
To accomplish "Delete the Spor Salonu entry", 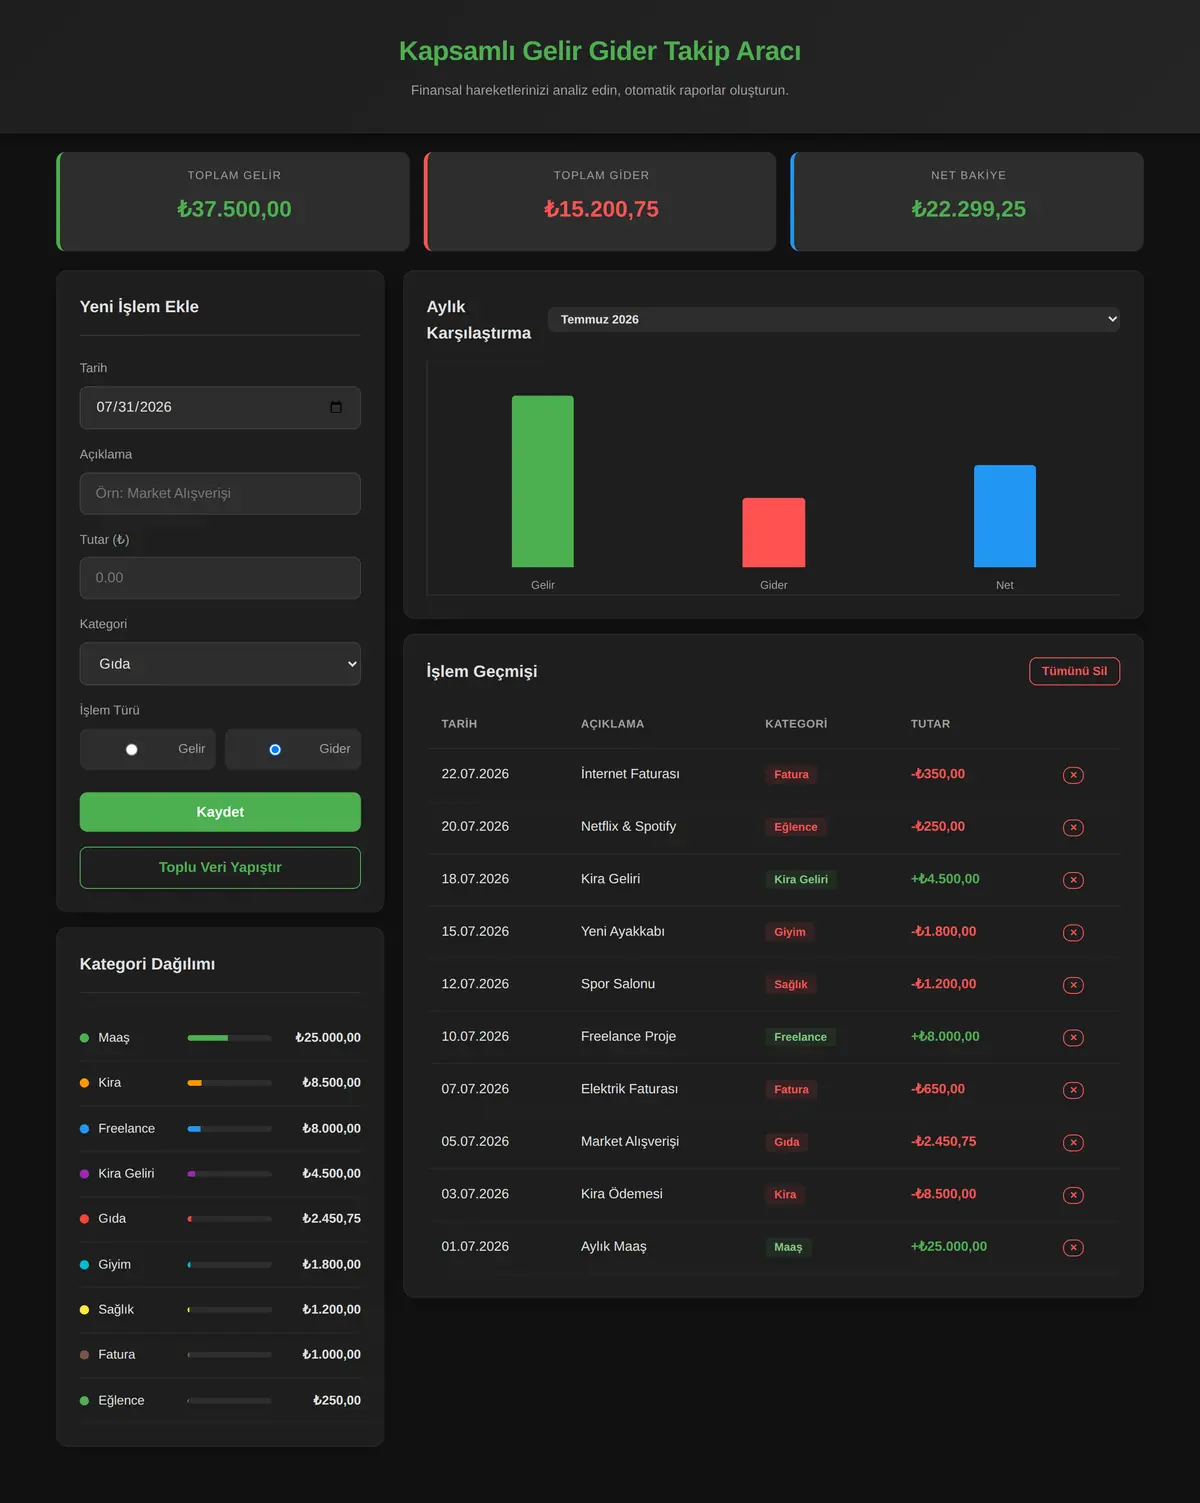I will [1073, 985].
